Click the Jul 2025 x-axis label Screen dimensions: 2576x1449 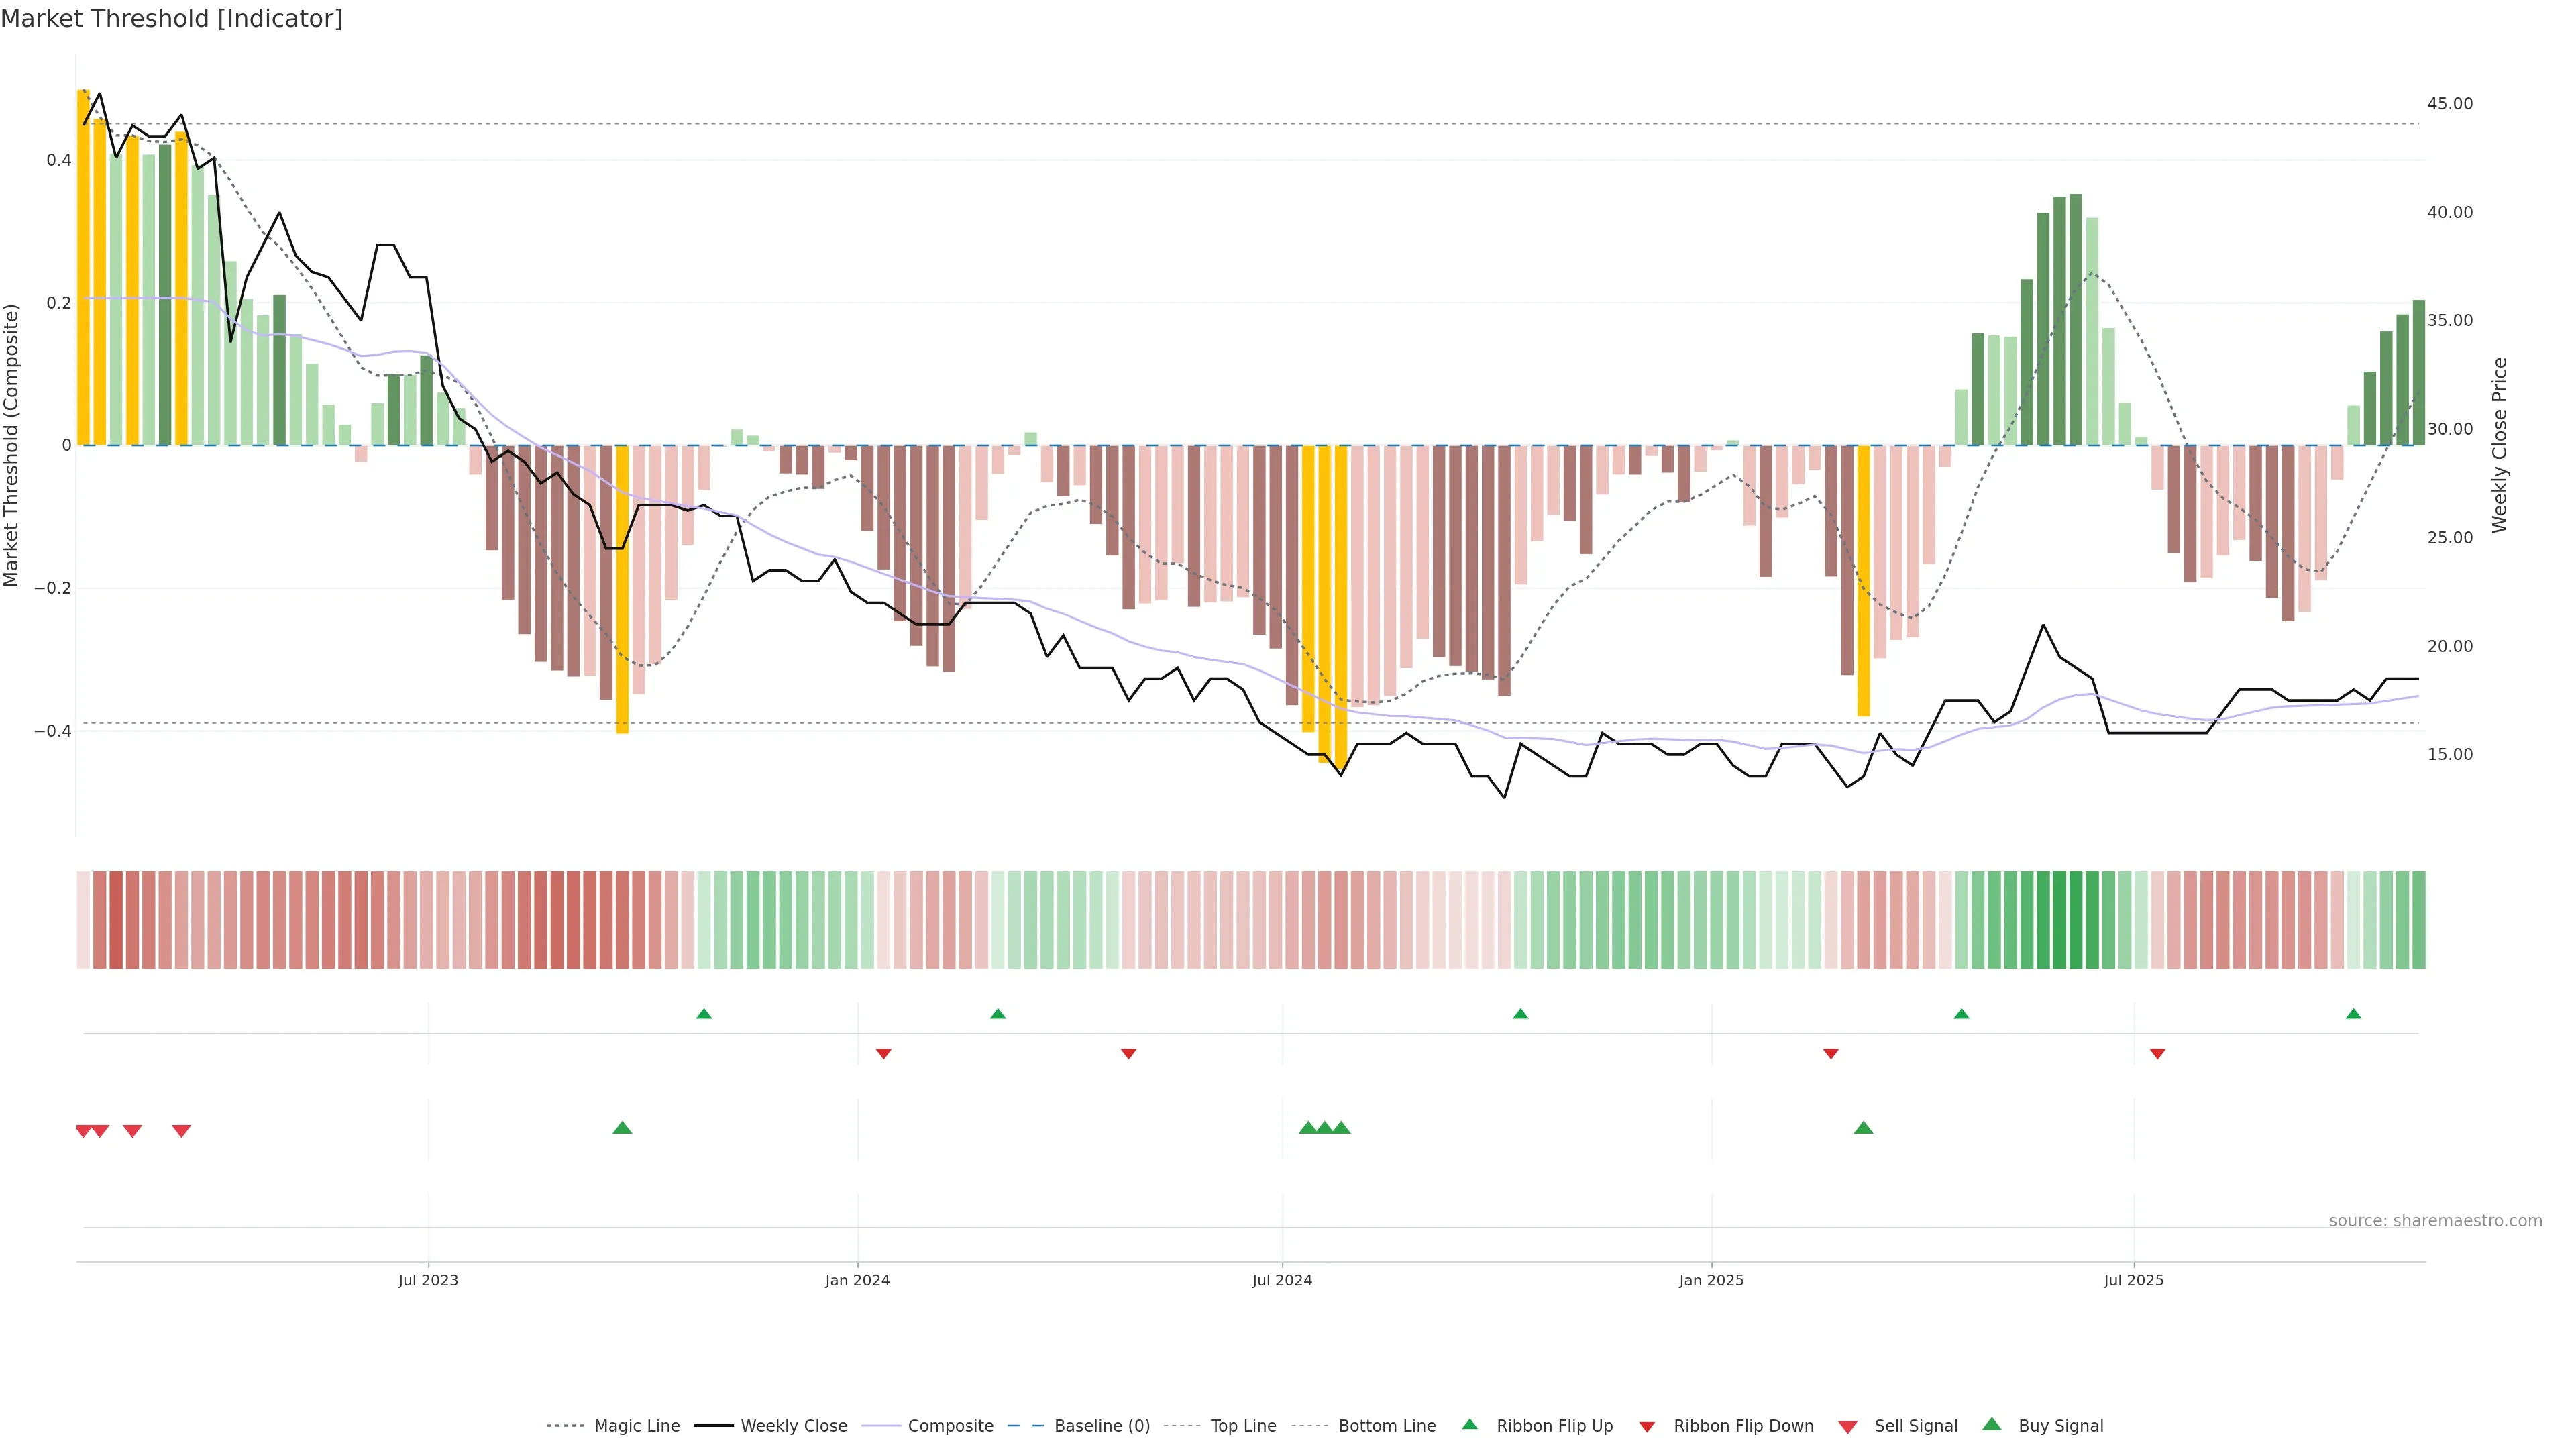point(2133,1280)
